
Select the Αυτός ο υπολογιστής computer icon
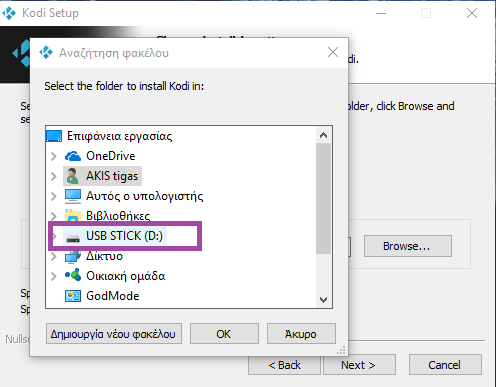click(x=73, y=196)
